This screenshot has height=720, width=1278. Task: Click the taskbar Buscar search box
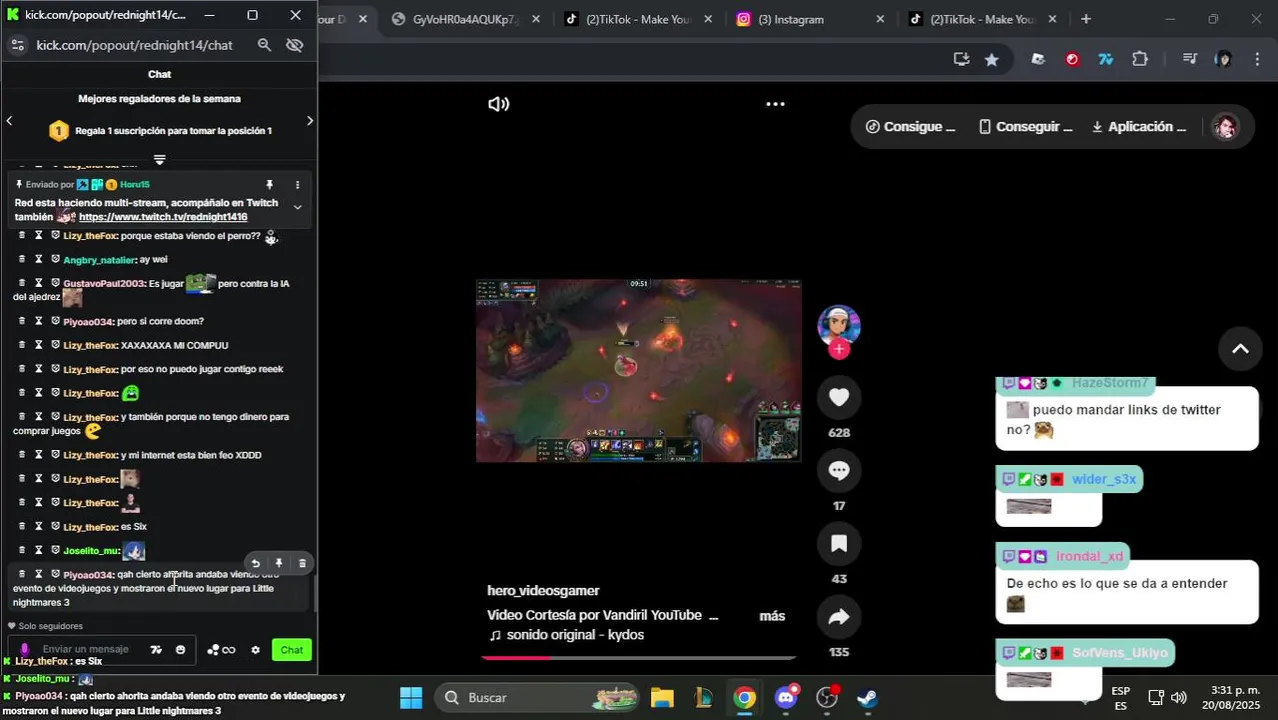(536, 697)
